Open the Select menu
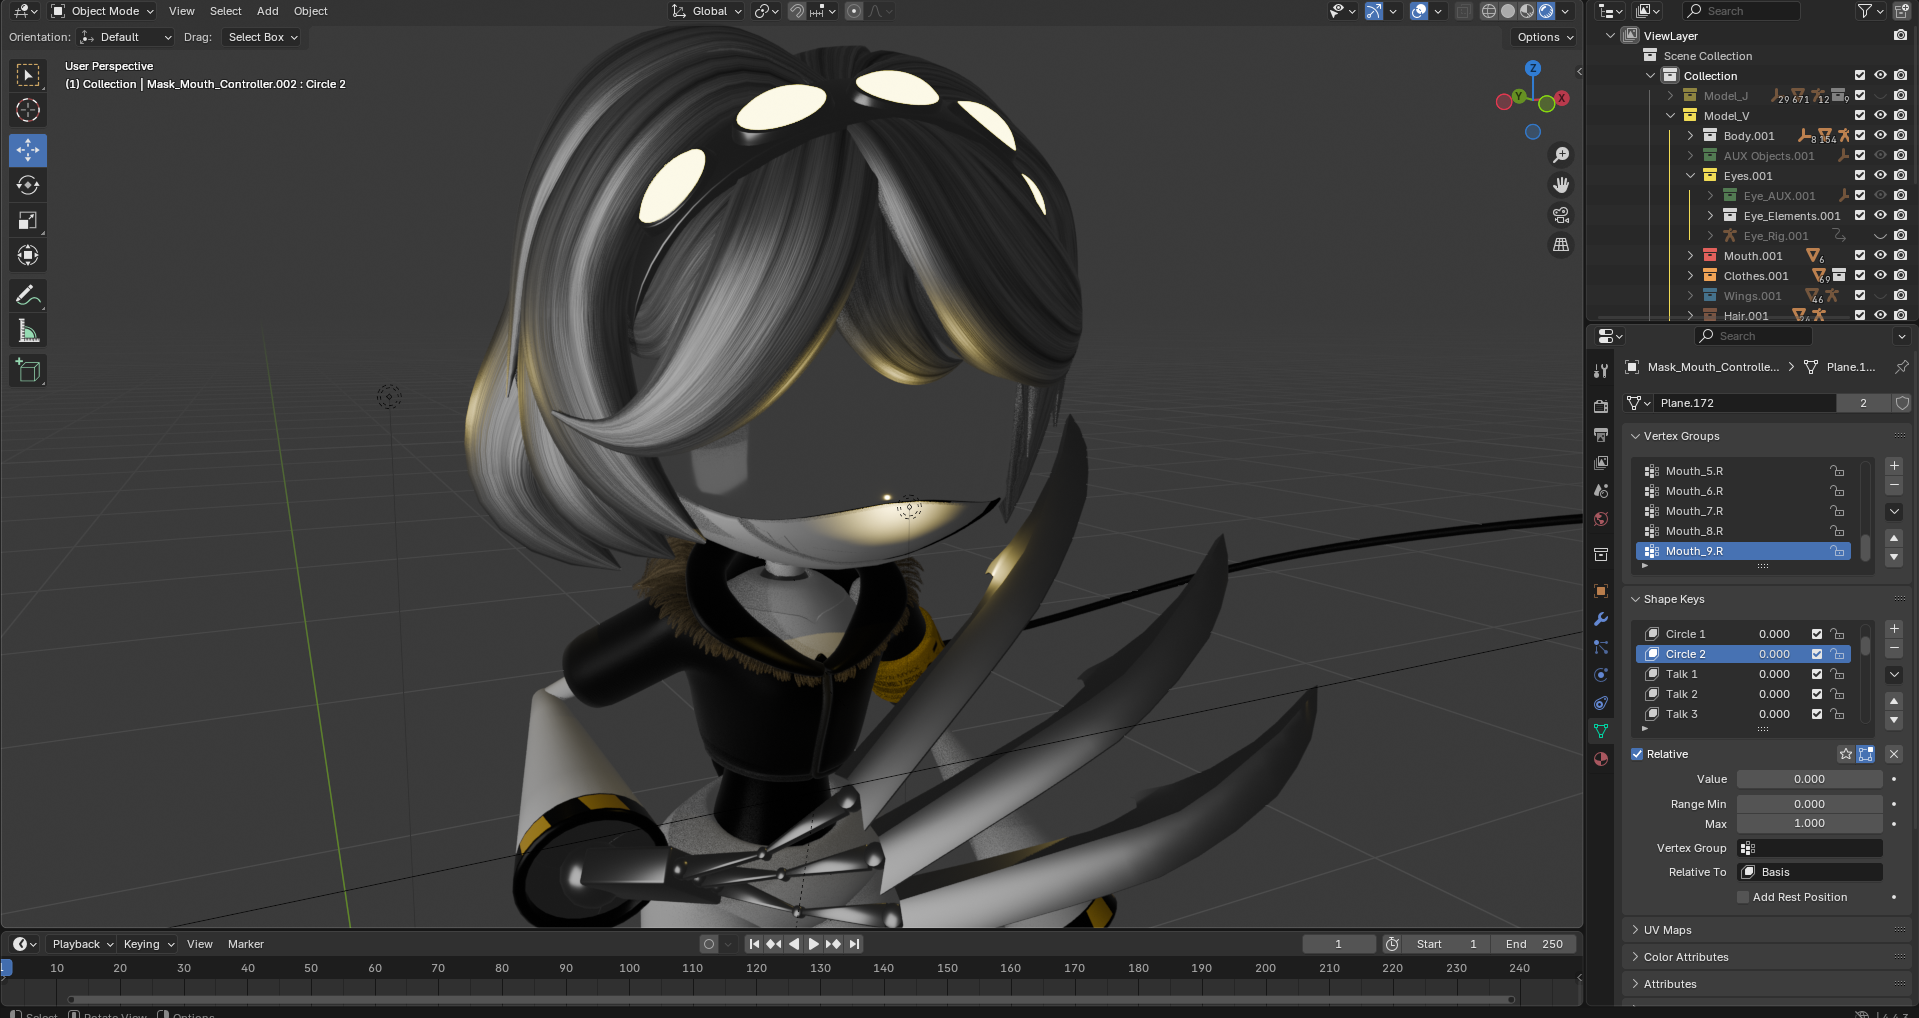The image size is (1919, 1018). click(225, 11)
